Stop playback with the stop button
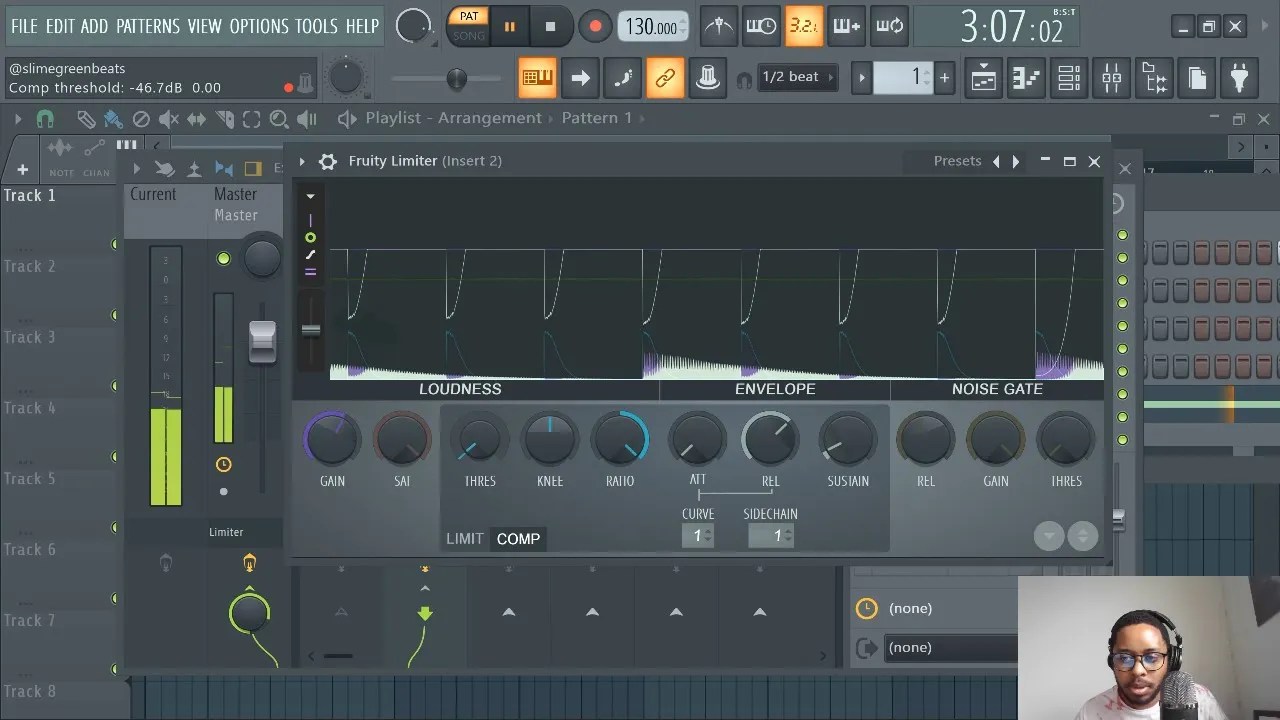The width and height of the screenshot is (1280, 720). 550,27
